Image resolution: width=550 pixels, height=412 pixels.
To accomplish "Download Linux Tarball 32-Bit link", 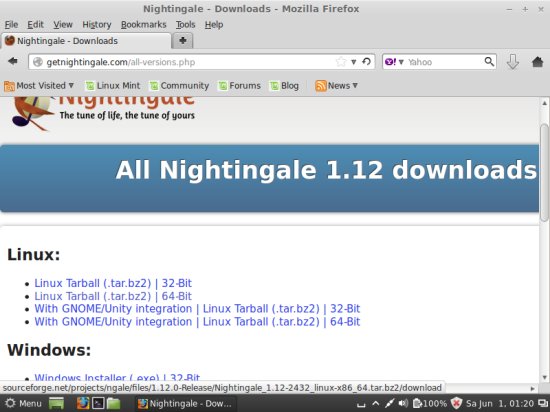I will [x=113, y=283].
